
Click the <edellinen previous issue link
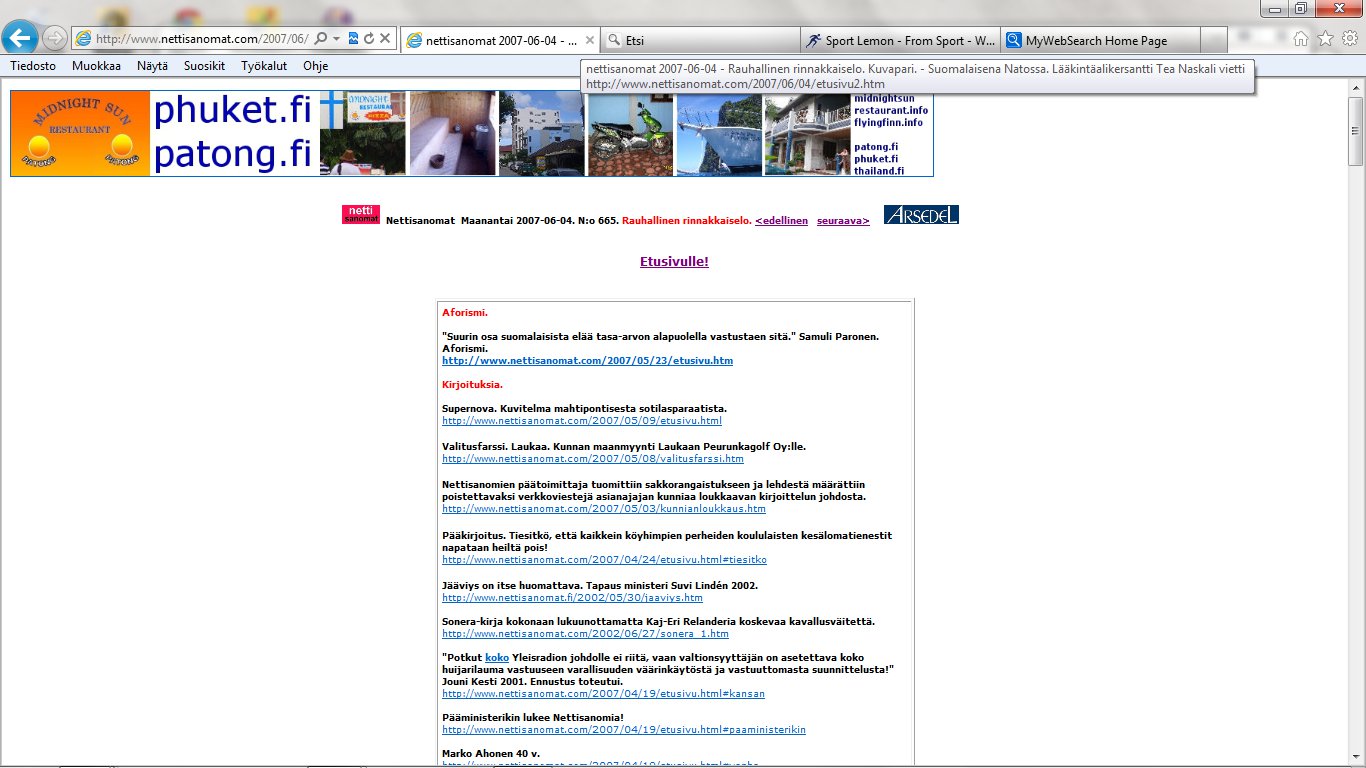point(781,221)
